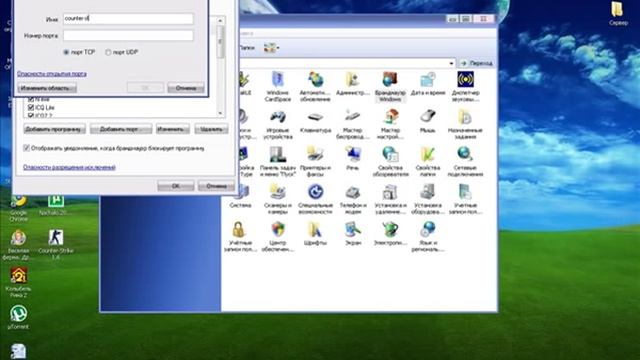Open the Шрифты icon
Viewport: 640px width, 360px height.
pos(315,234)
